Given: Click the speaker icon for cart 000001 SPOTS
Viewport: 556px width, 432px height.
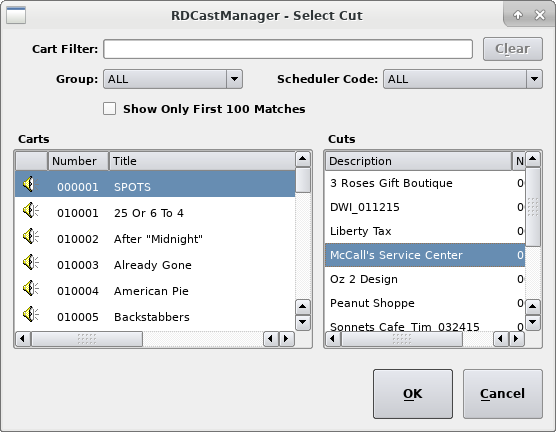Looking at the screenshot, I should point(31,184).
